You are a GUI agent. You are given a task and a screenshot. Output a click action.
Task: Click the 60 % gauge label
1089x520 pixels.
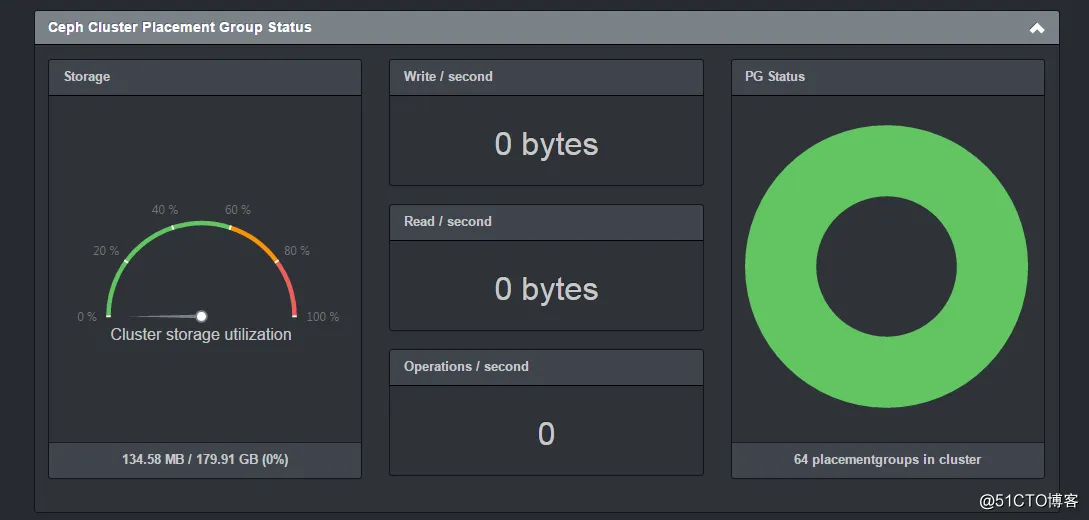[238, 210]
